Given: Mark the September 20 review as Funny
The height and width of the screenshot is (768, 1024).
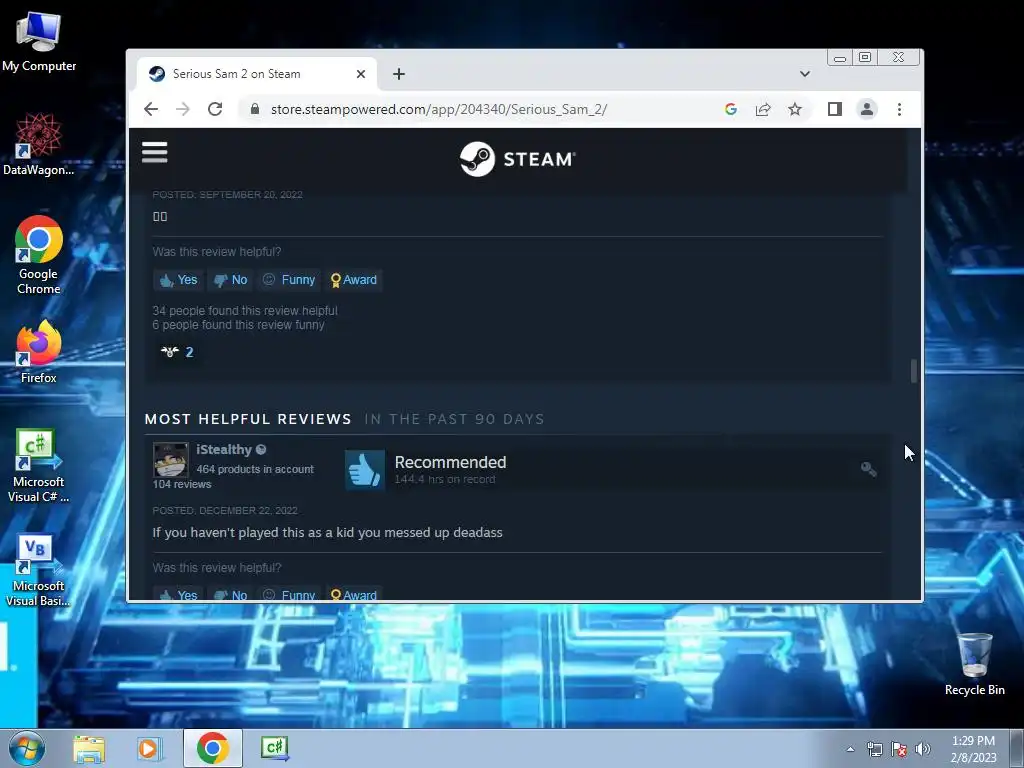Looking at the screenshot, I should [x=289, y=280].
